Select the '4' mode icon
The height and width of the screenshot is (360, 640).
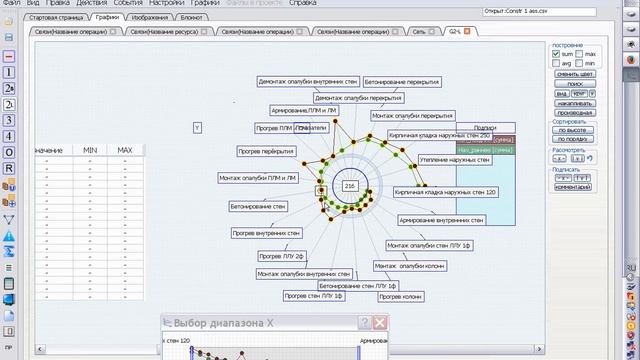pos(9,136)
